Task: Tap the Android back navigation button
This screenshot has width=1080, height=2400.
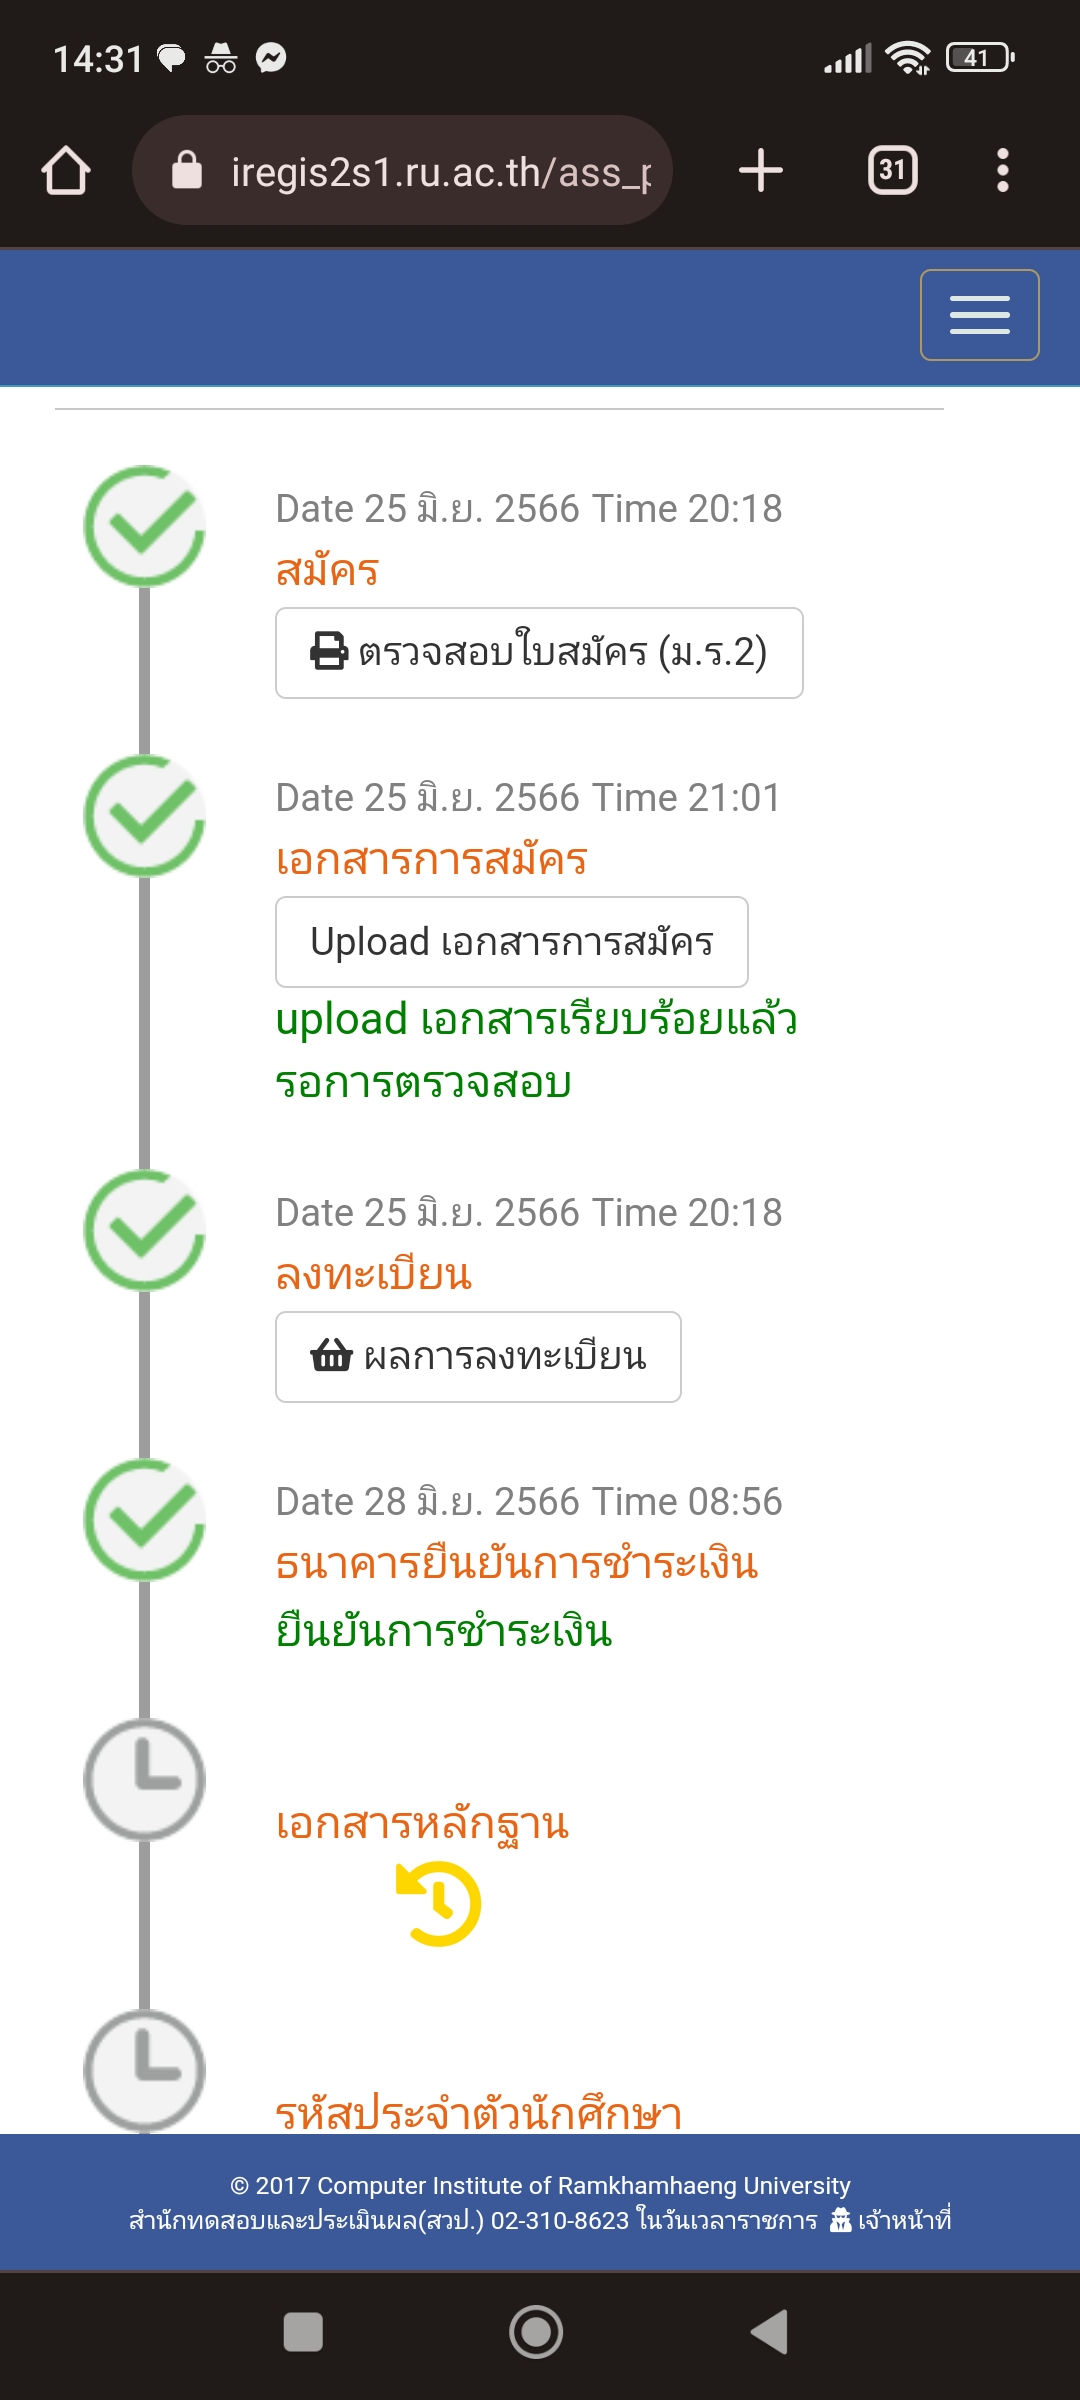Action: [x=770, y=2332]
